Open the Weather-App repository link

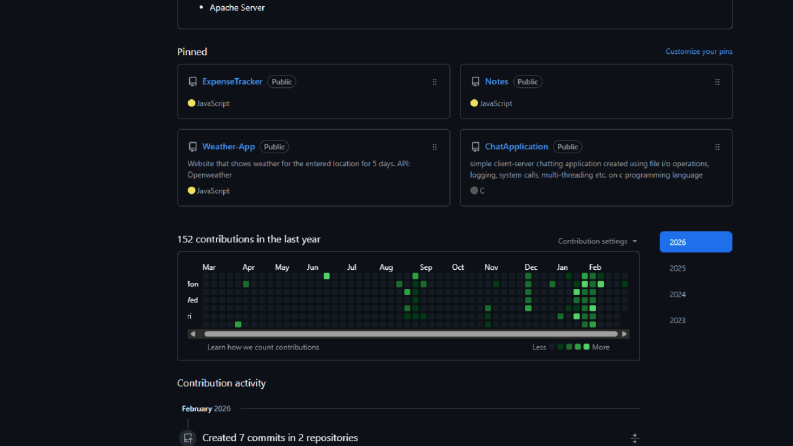(229, 147)
